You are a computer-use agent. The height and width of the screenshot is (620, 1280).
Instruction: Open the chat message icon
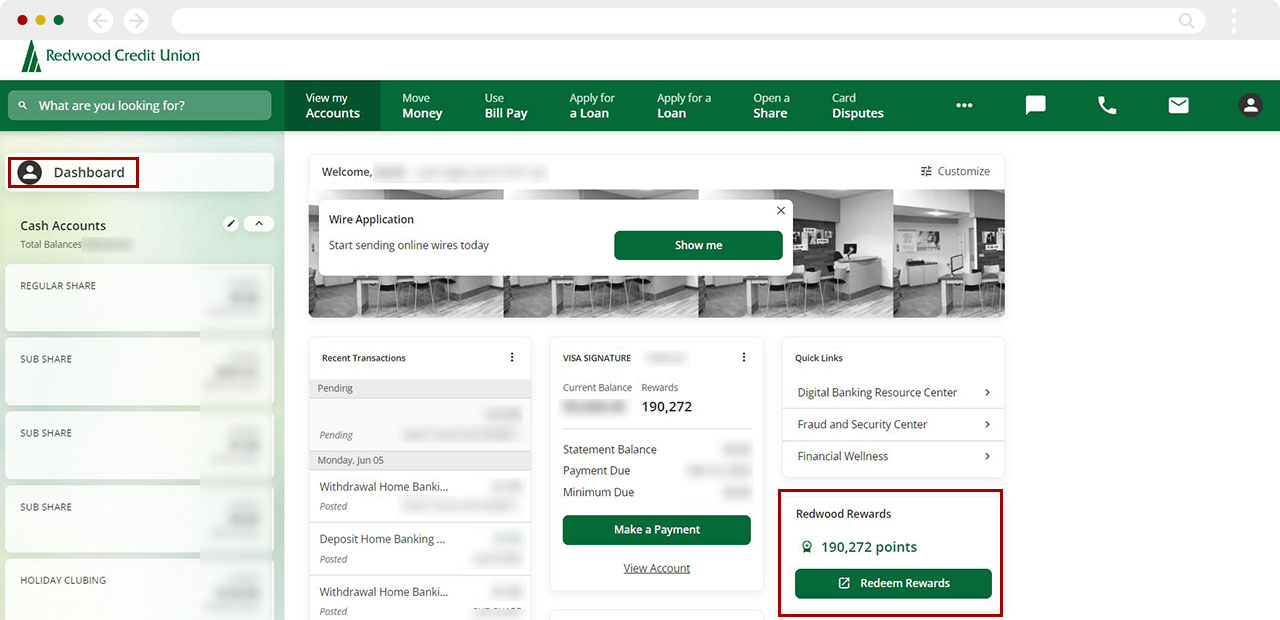click(x=1036, y=105)
